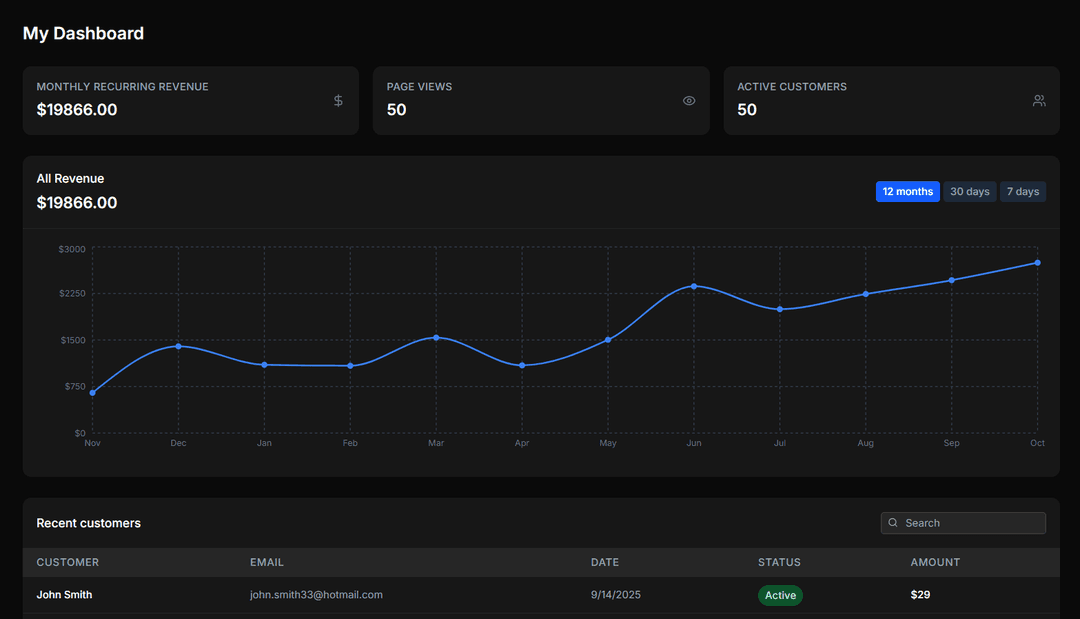The width and height of the screenshot is (1080, 619).
Task: Click the eye icon in Page Views
Action: pos(689,101)
